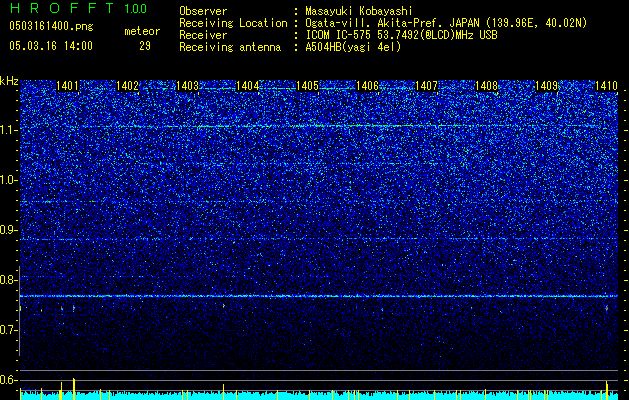Click the Receiving antenna label
Screen dimensions: 629x400
point(230,47)
